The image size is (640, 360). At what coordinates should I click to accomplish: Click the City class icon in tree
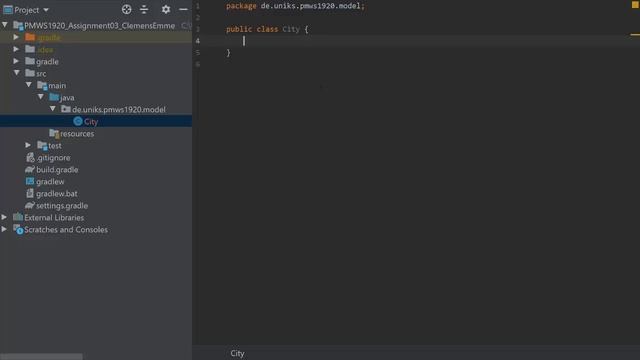pos(78,121)
